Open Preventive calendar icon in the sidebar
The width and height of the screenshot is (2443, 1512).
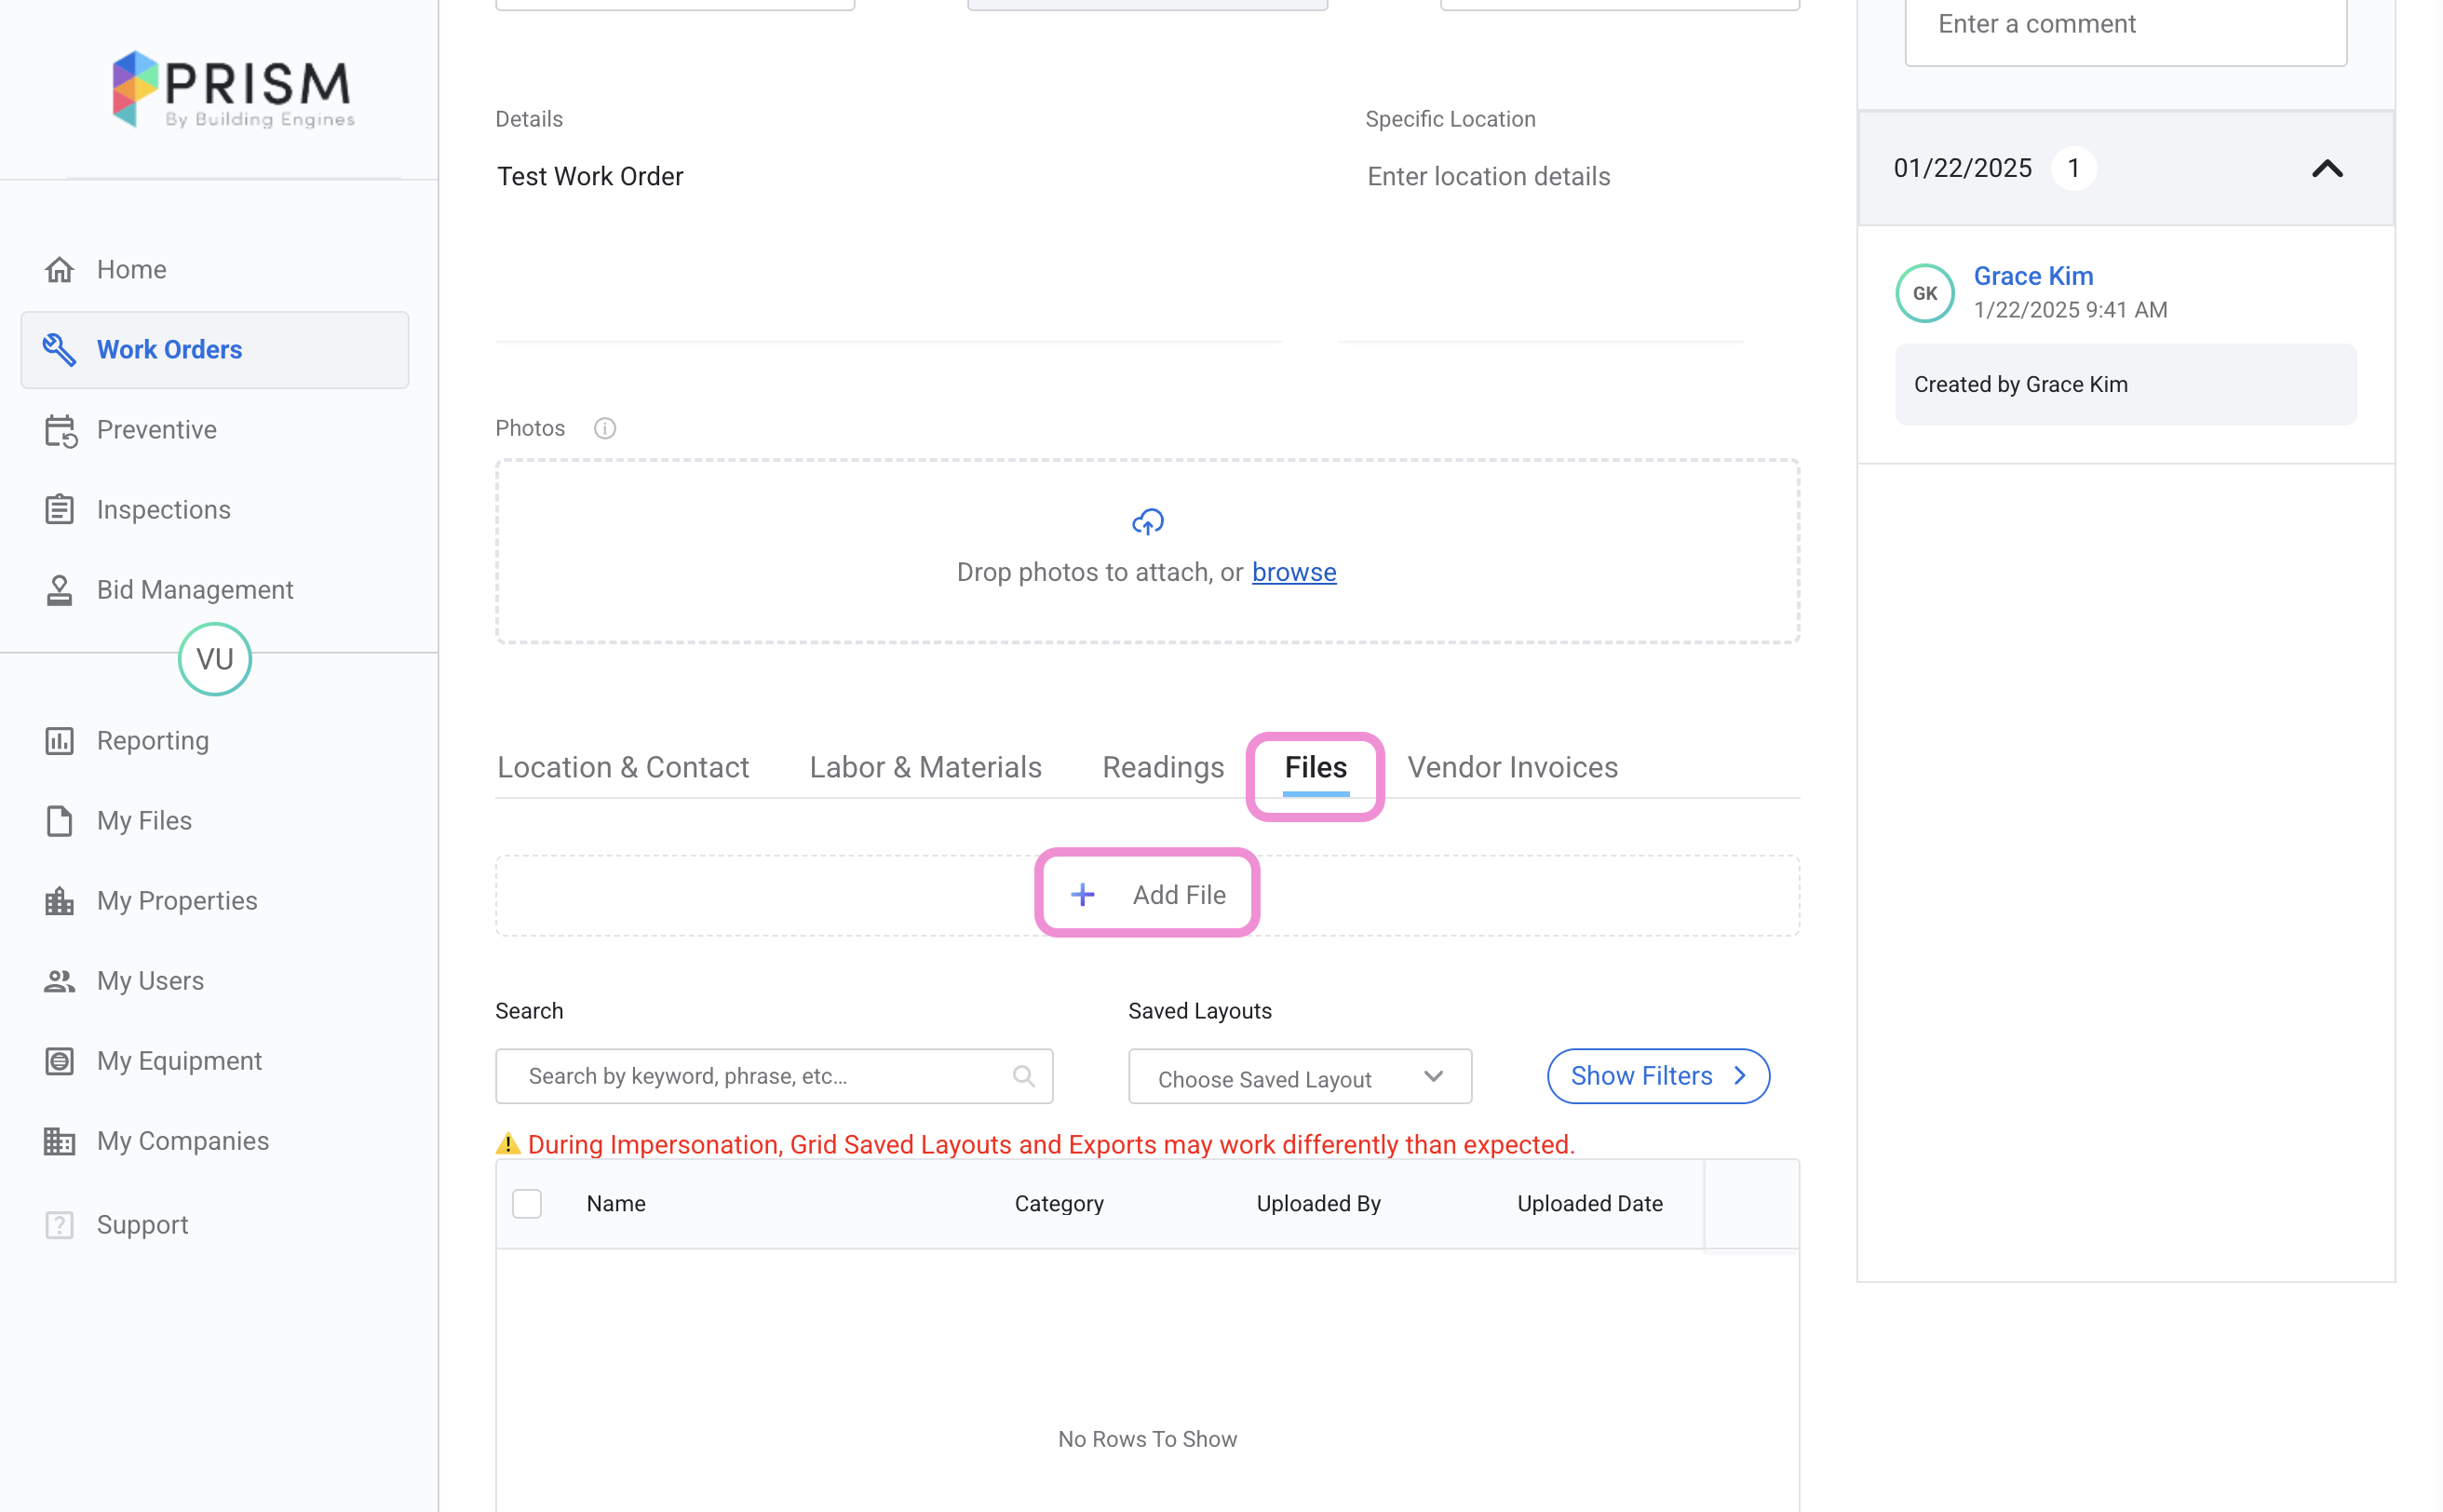point(60,431)
